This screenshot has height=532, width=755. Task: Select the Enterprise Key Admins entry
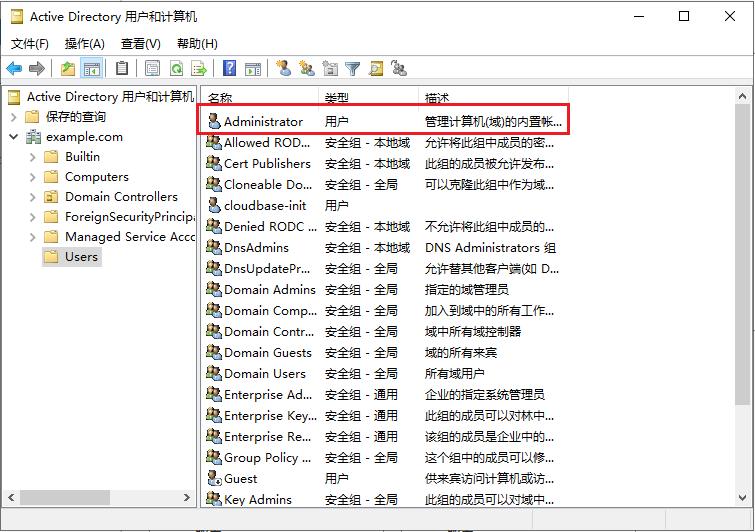385,415
